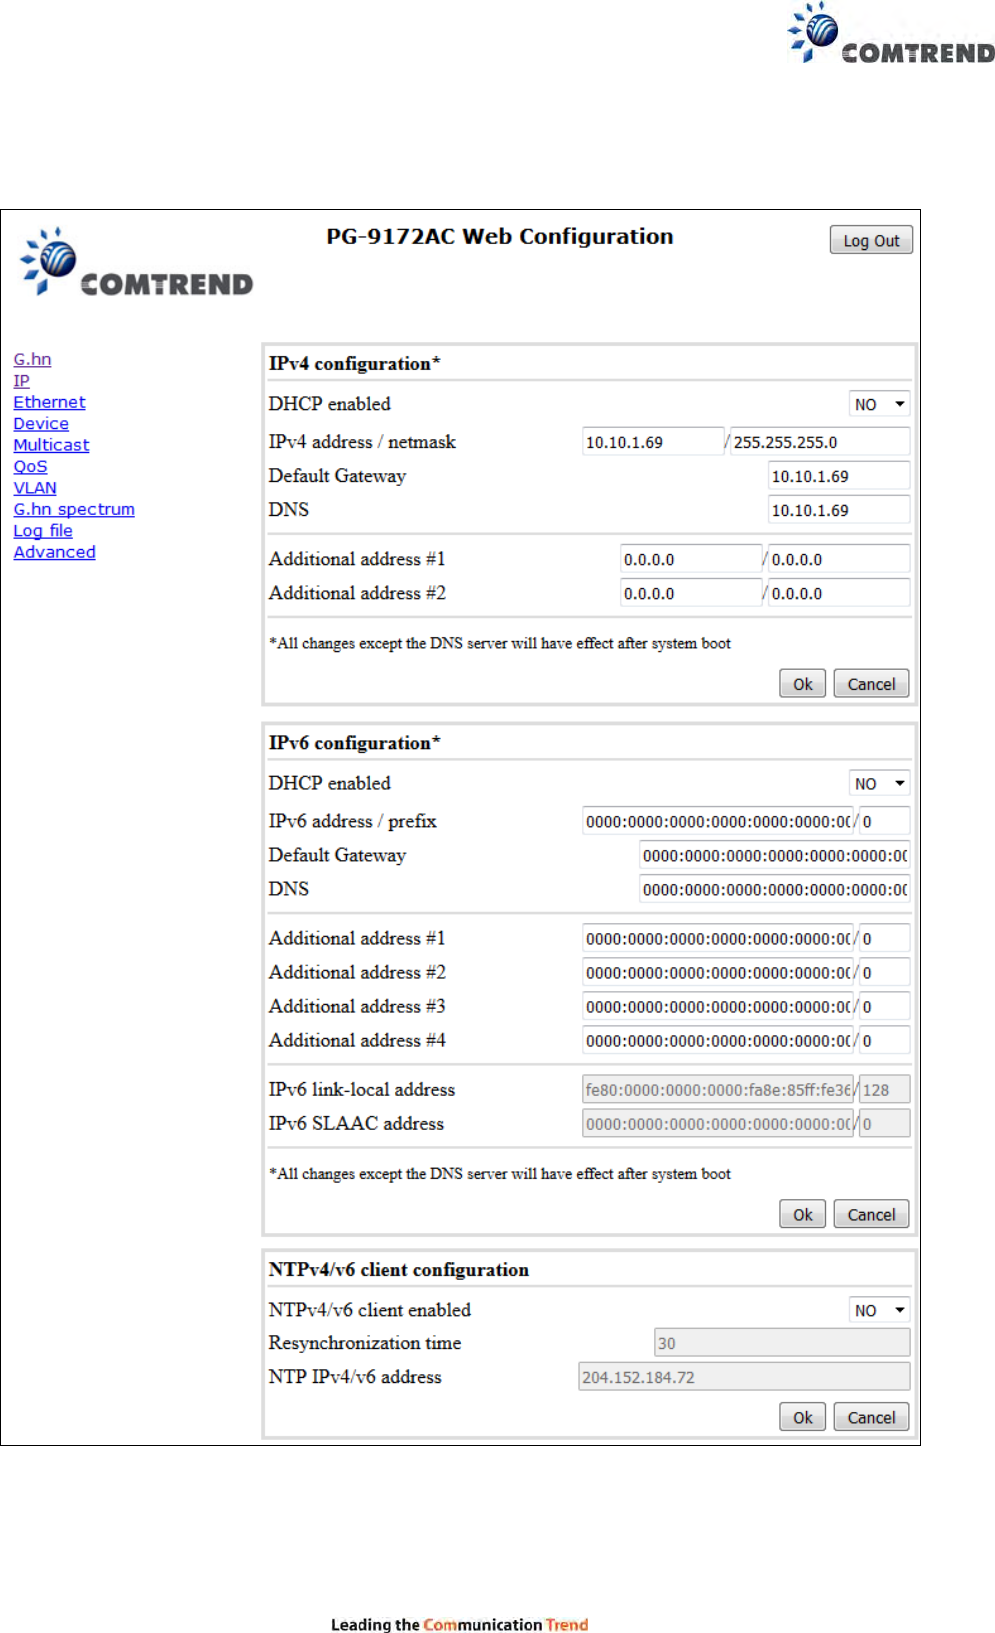
Task: Focus the IPv6 DNS input field
Action: click(x=775, y=889)
